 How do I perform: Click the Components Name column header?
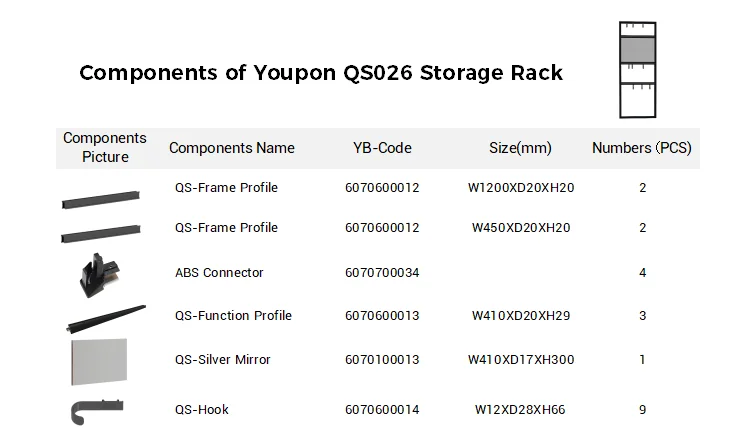(x=232, y=148)
